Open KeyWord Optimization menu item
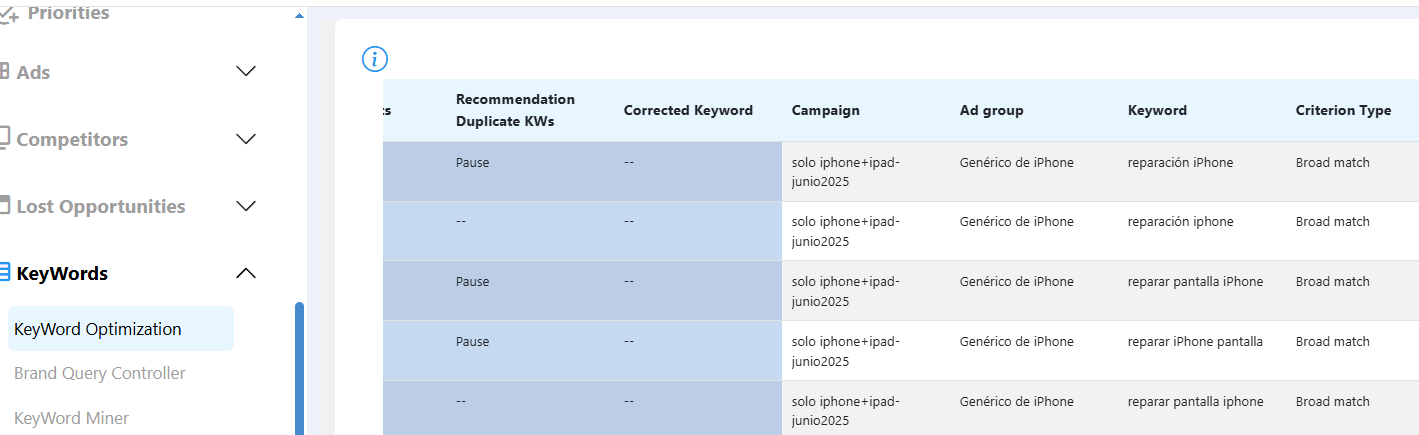 (121, 329)
